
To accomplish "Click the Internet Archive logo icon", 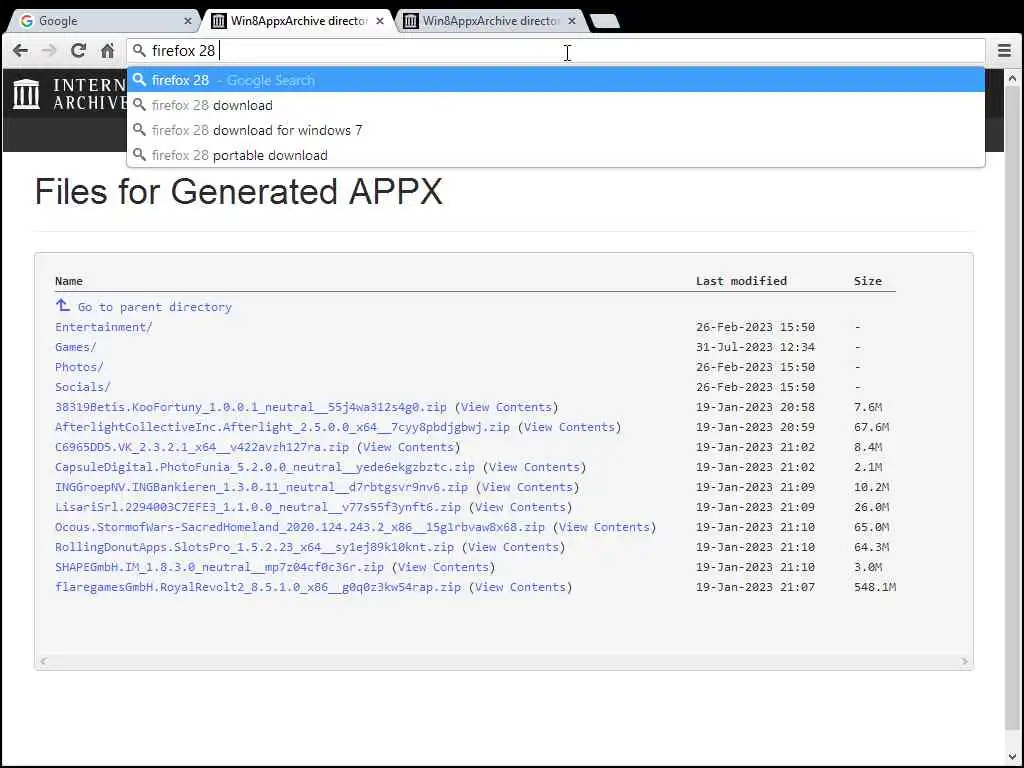I will click(26, 93).
